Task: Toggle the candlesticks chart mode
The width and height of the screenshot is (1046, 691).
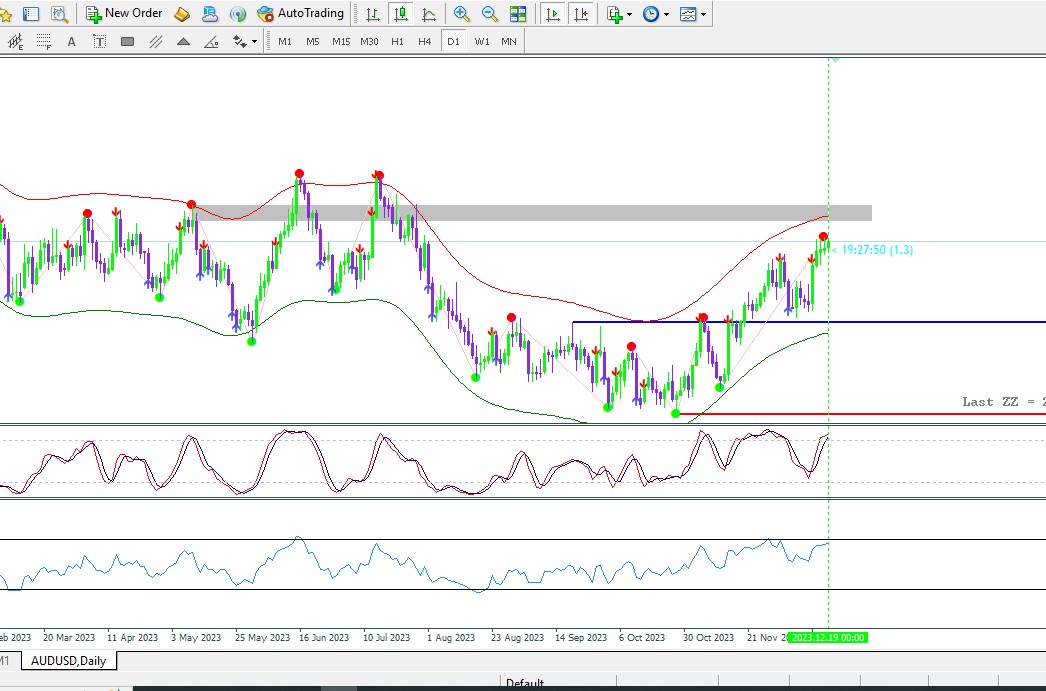Action: pyautogui.click(x=400, y=14)
